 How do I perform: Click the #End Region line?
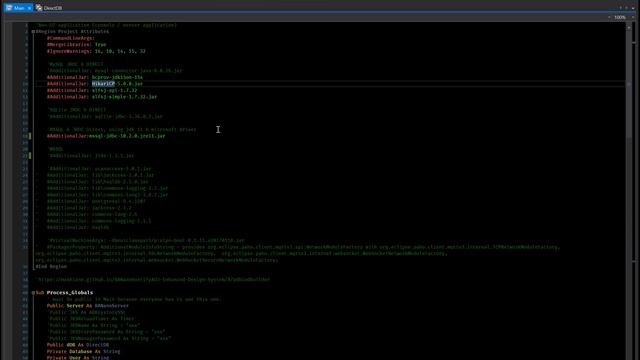pyautogui.click(x=51, y=267)
